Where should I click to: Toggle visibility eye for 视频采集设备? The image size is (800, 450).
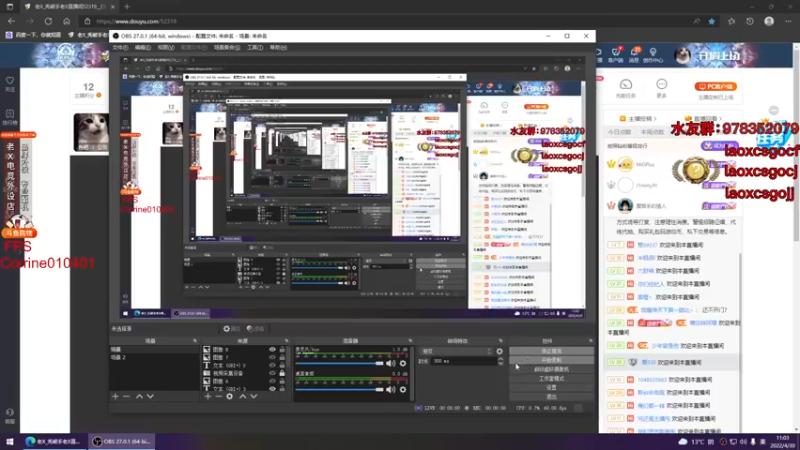coord(272,373)
